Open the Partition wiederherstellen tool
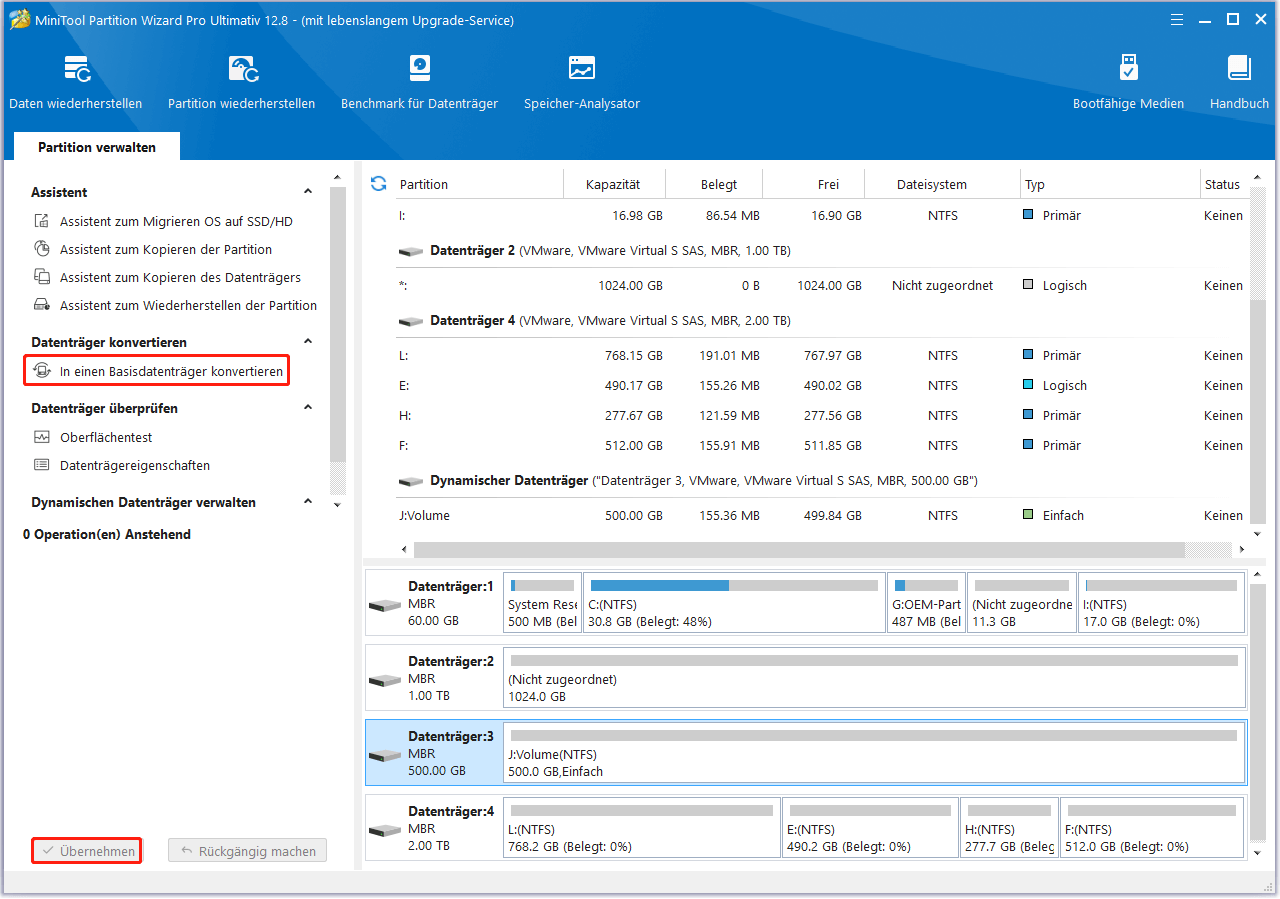This screenshot has width=1280, height=899. tap(241, 82)
